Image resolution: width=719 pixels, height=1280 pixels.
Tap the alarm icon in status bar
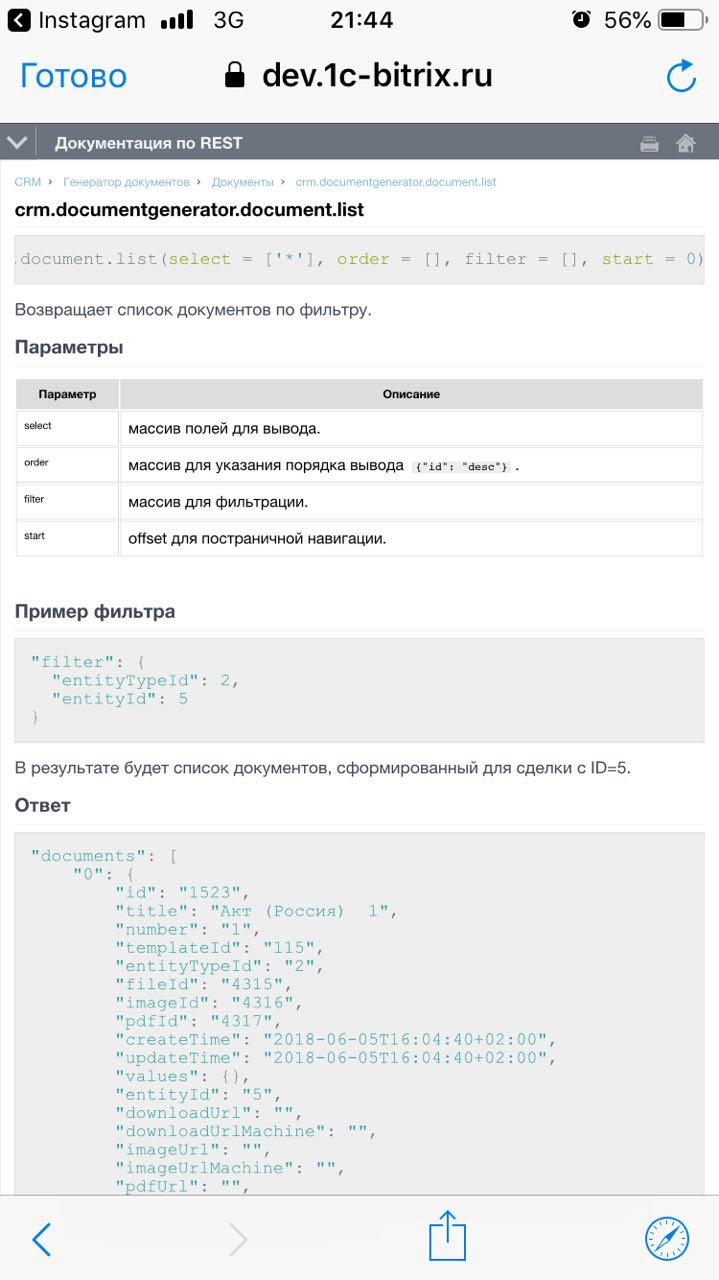point(581,20)
